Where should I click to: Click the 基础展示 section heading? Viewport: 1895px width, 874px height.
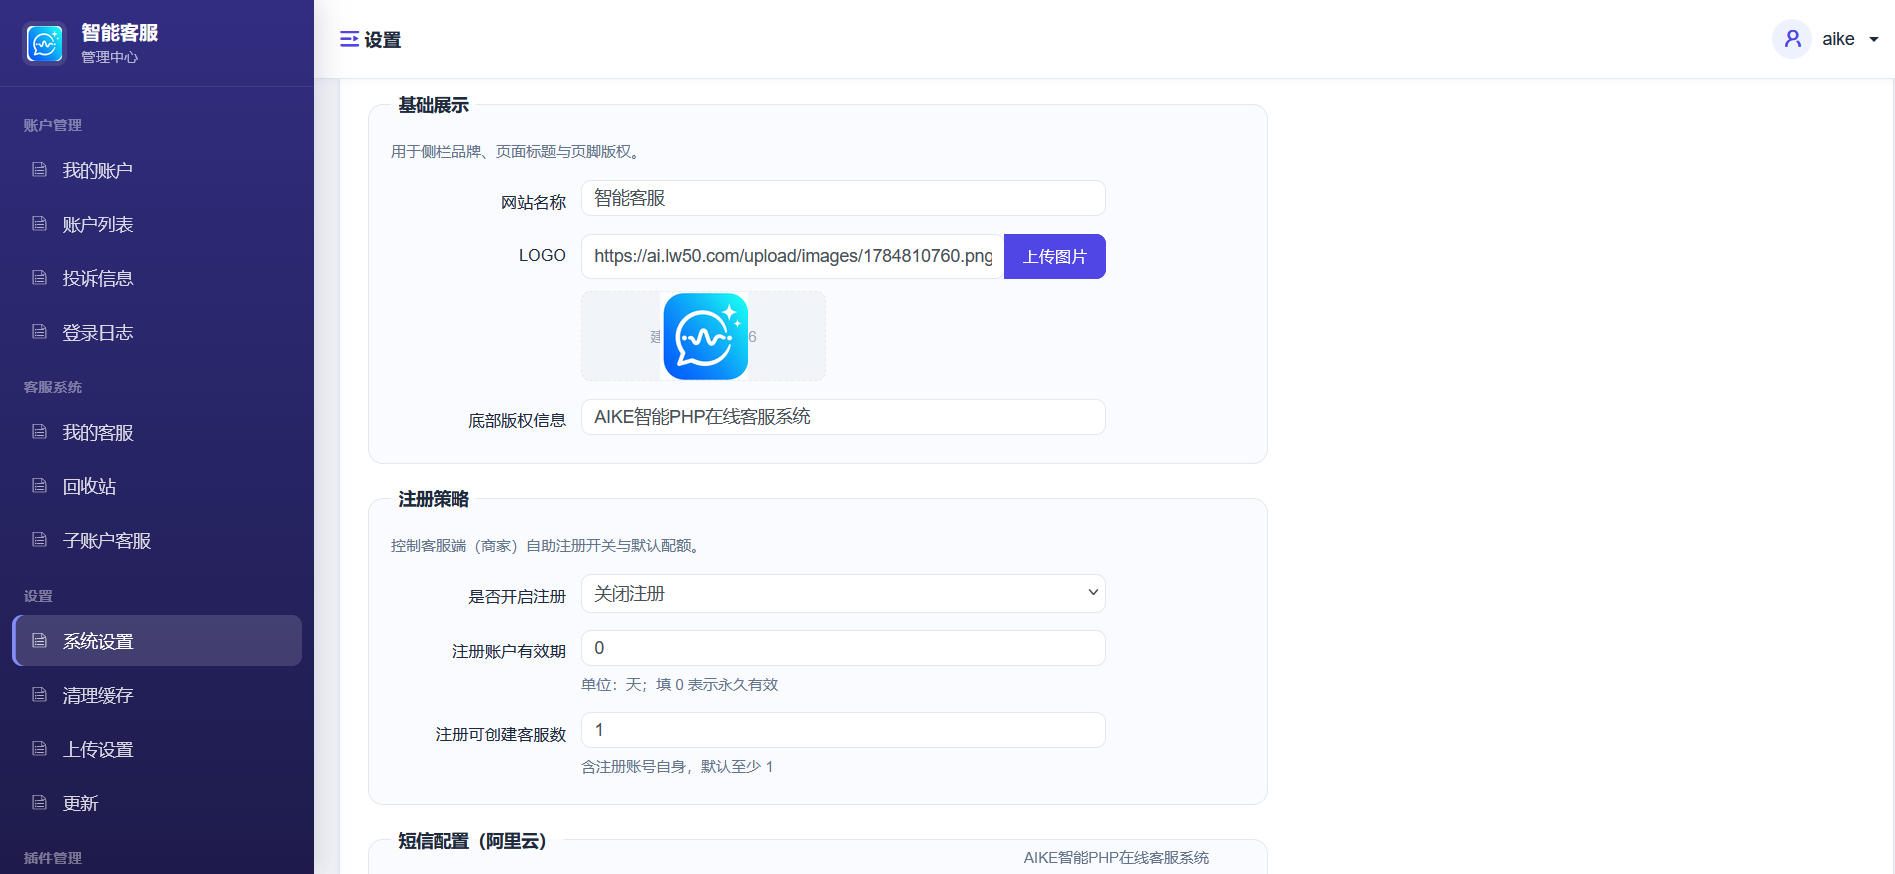coord(433,105)
